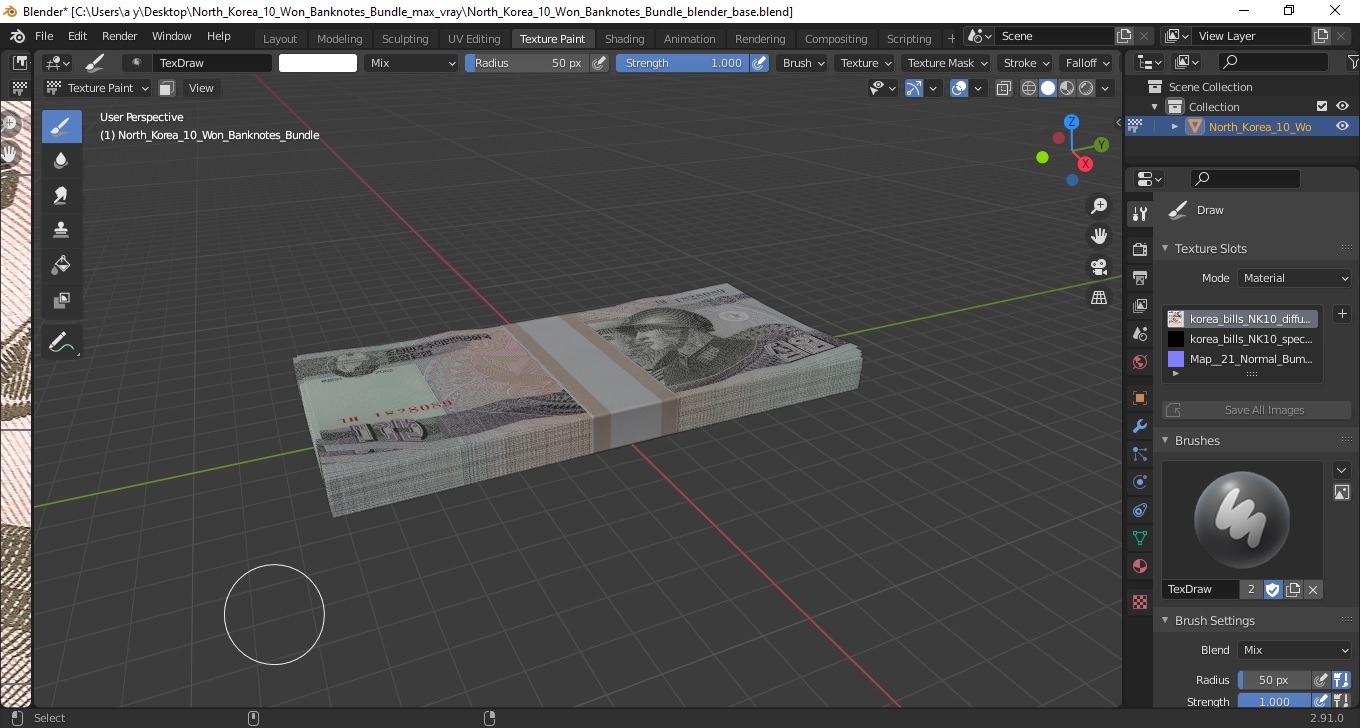This screenshot has height=728, width=1360.
Task: Click the white brush color swatch
Action: point(318,63)
